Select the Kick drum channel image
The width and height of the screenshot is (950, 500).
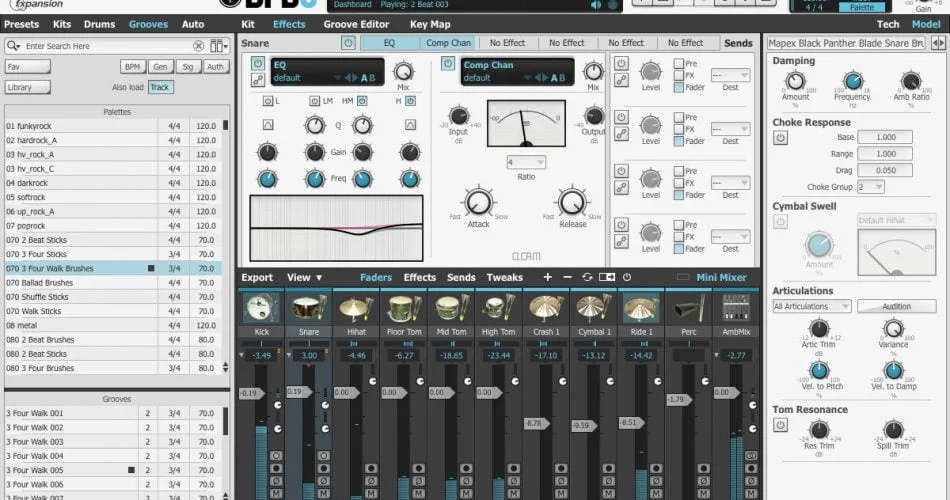(261, 308)
